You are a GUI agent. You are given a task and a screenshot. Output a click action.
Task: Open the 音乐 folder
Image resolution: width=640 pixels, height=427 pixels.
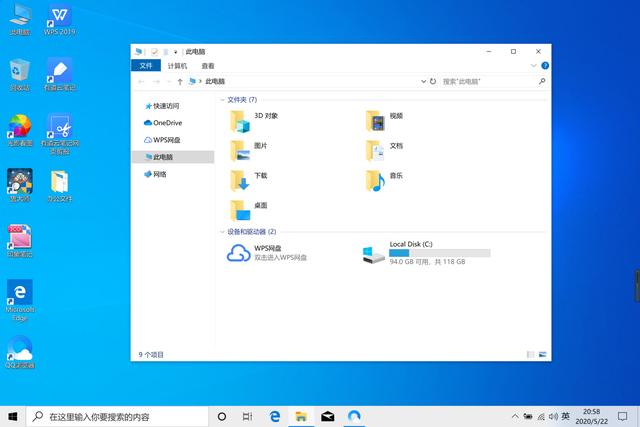384,181
